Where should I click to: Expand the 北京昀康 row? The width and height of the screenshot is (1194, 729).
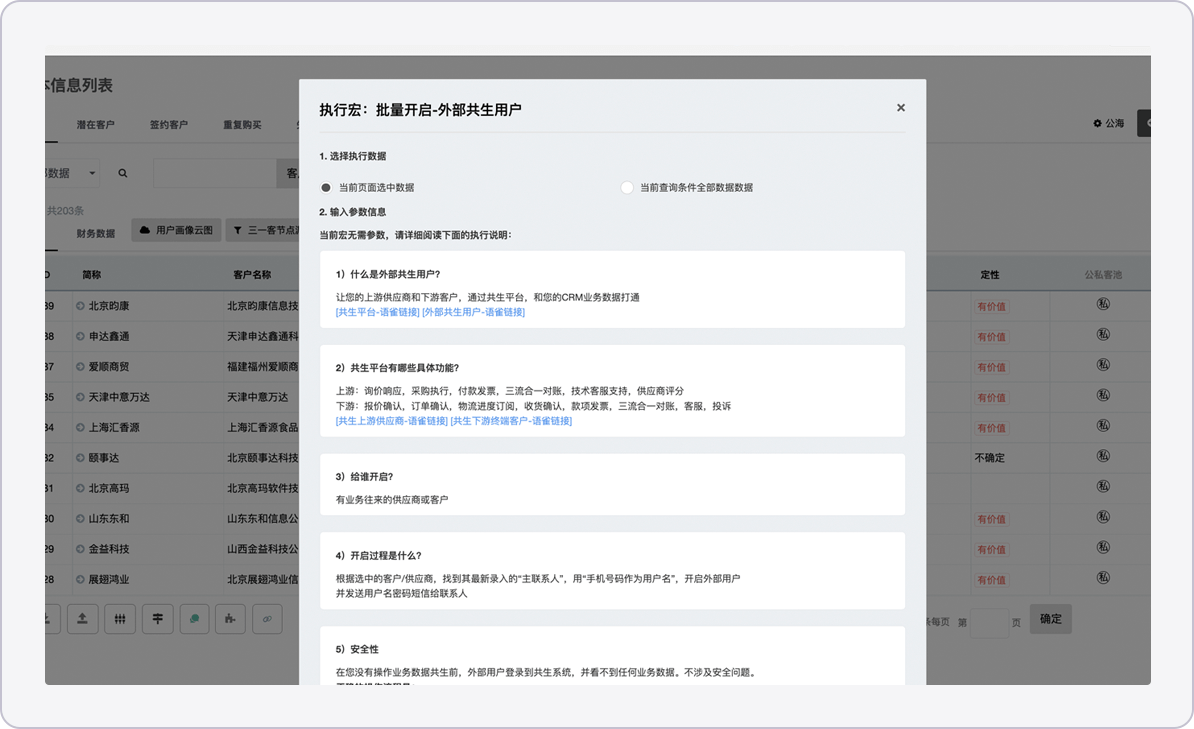(80, 306)
